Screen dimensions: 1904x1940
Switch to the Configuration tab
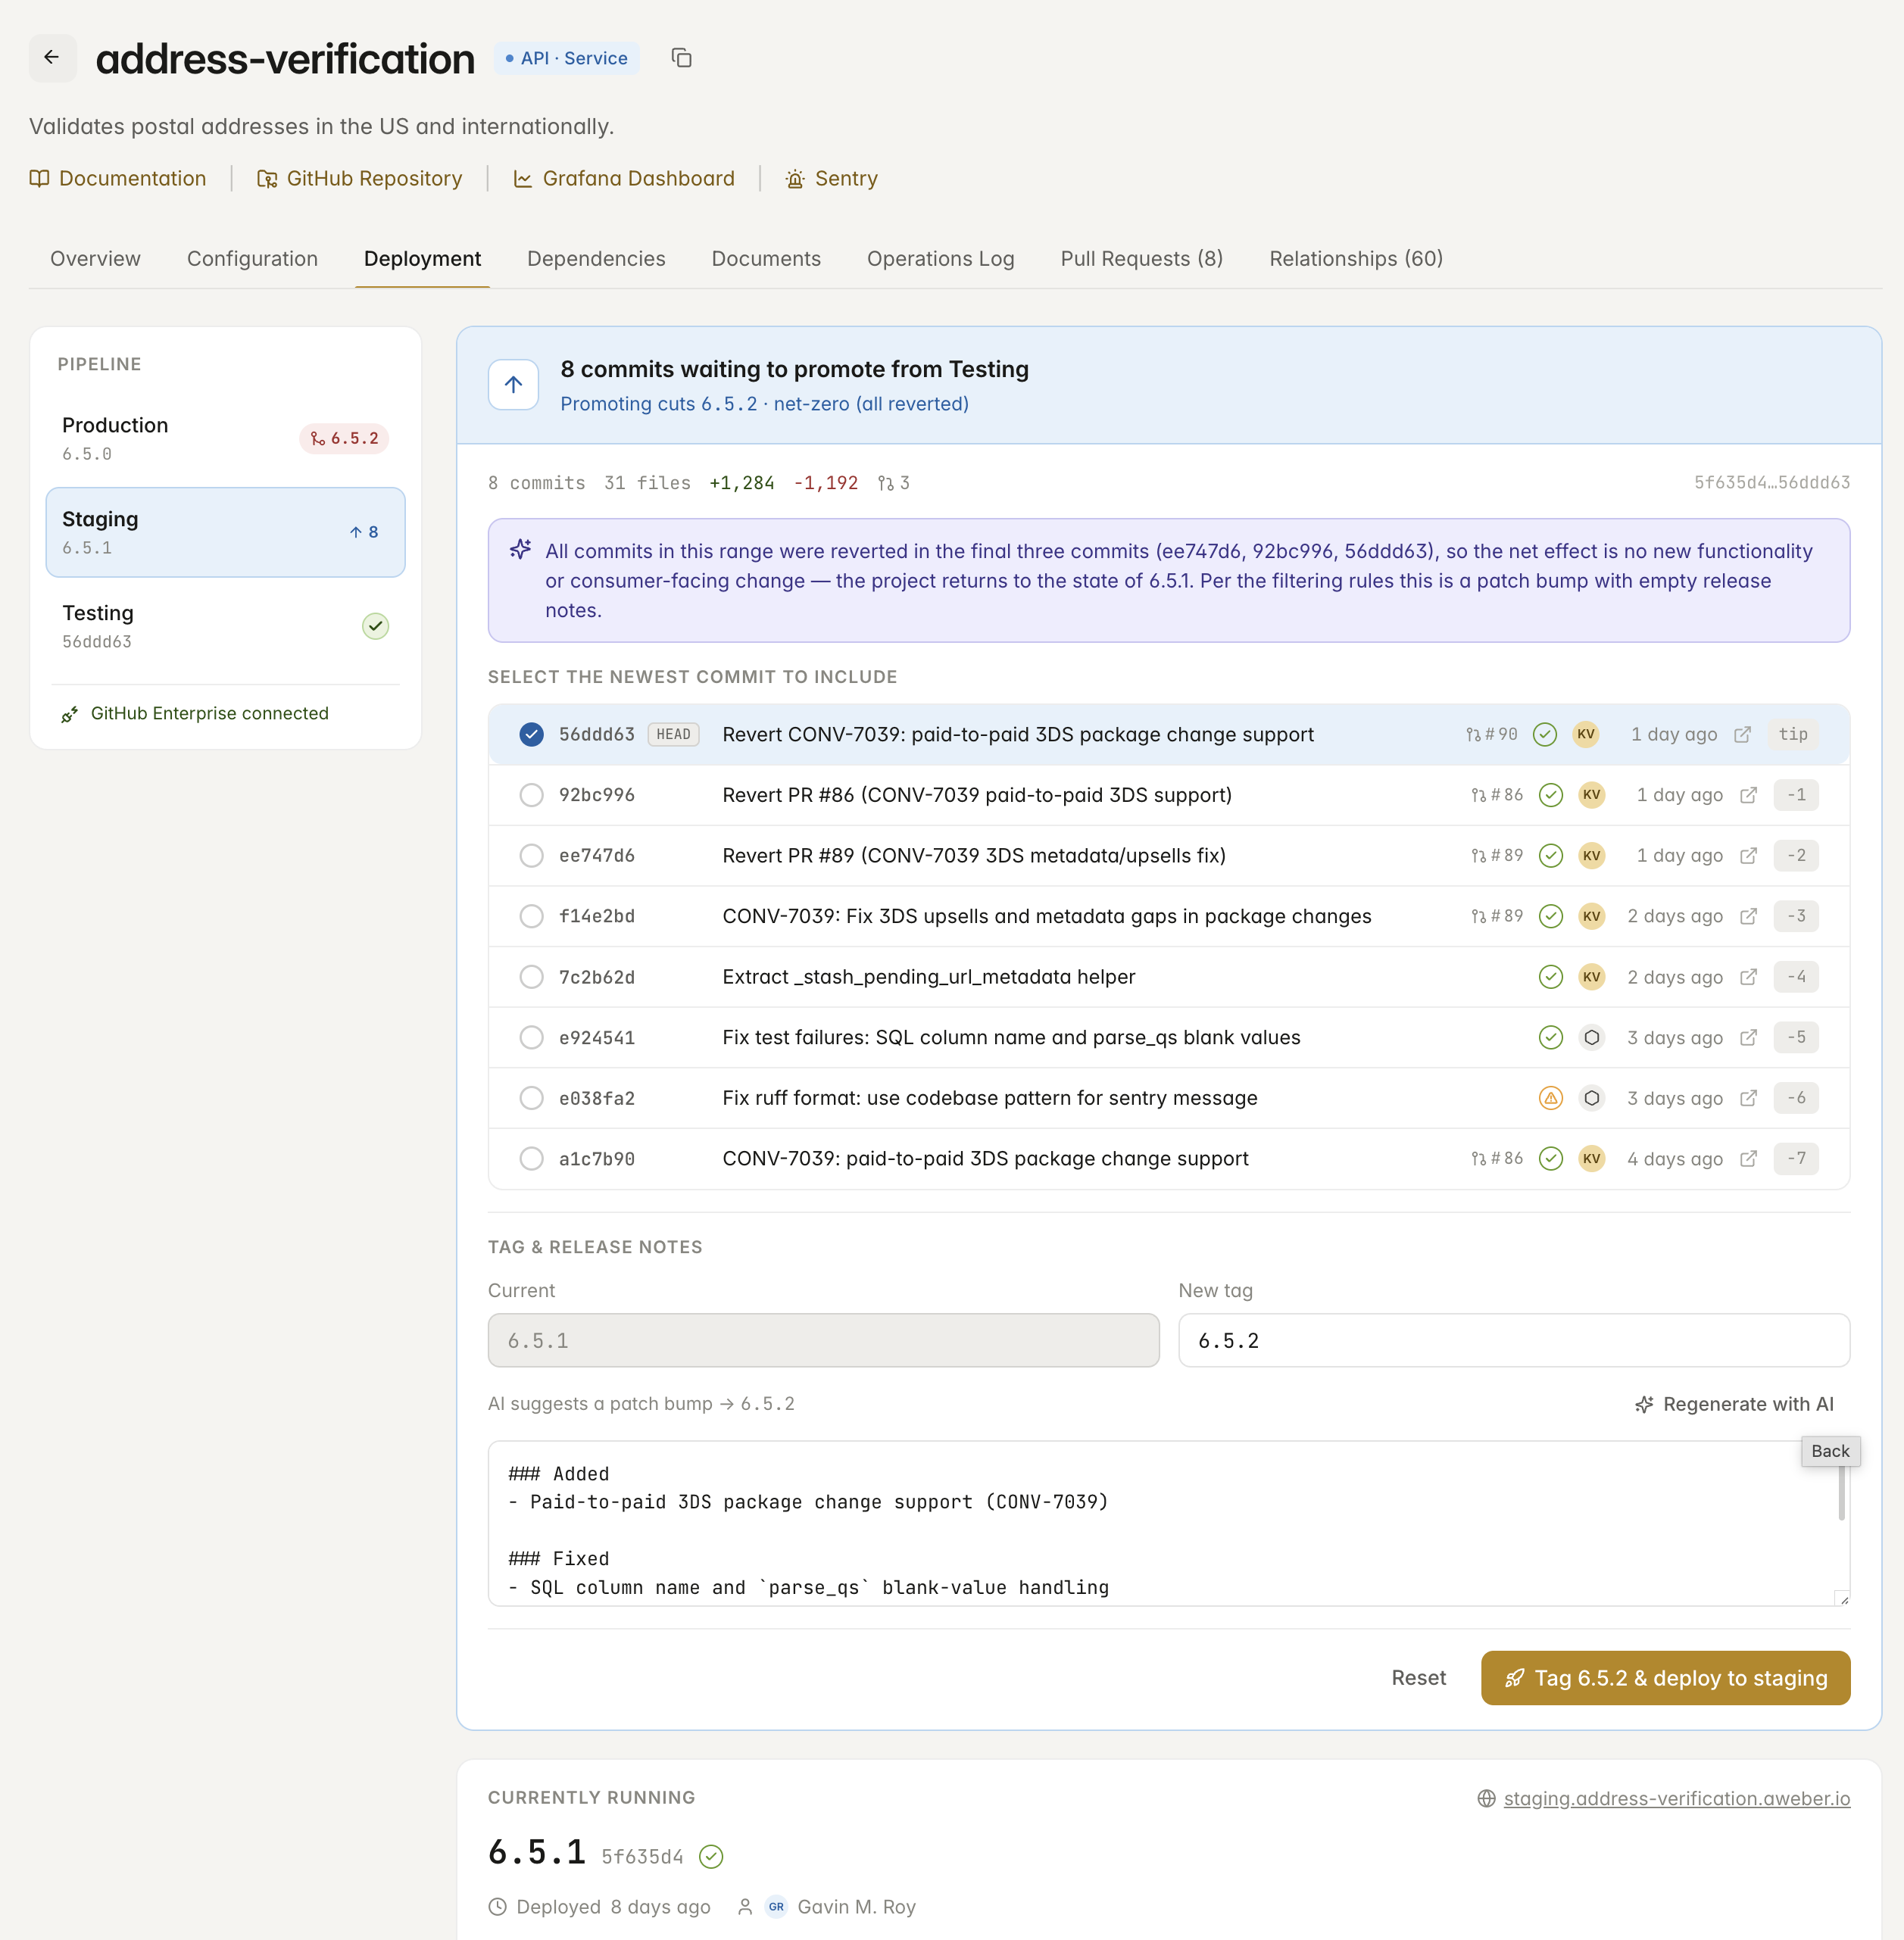coord(252,258)
